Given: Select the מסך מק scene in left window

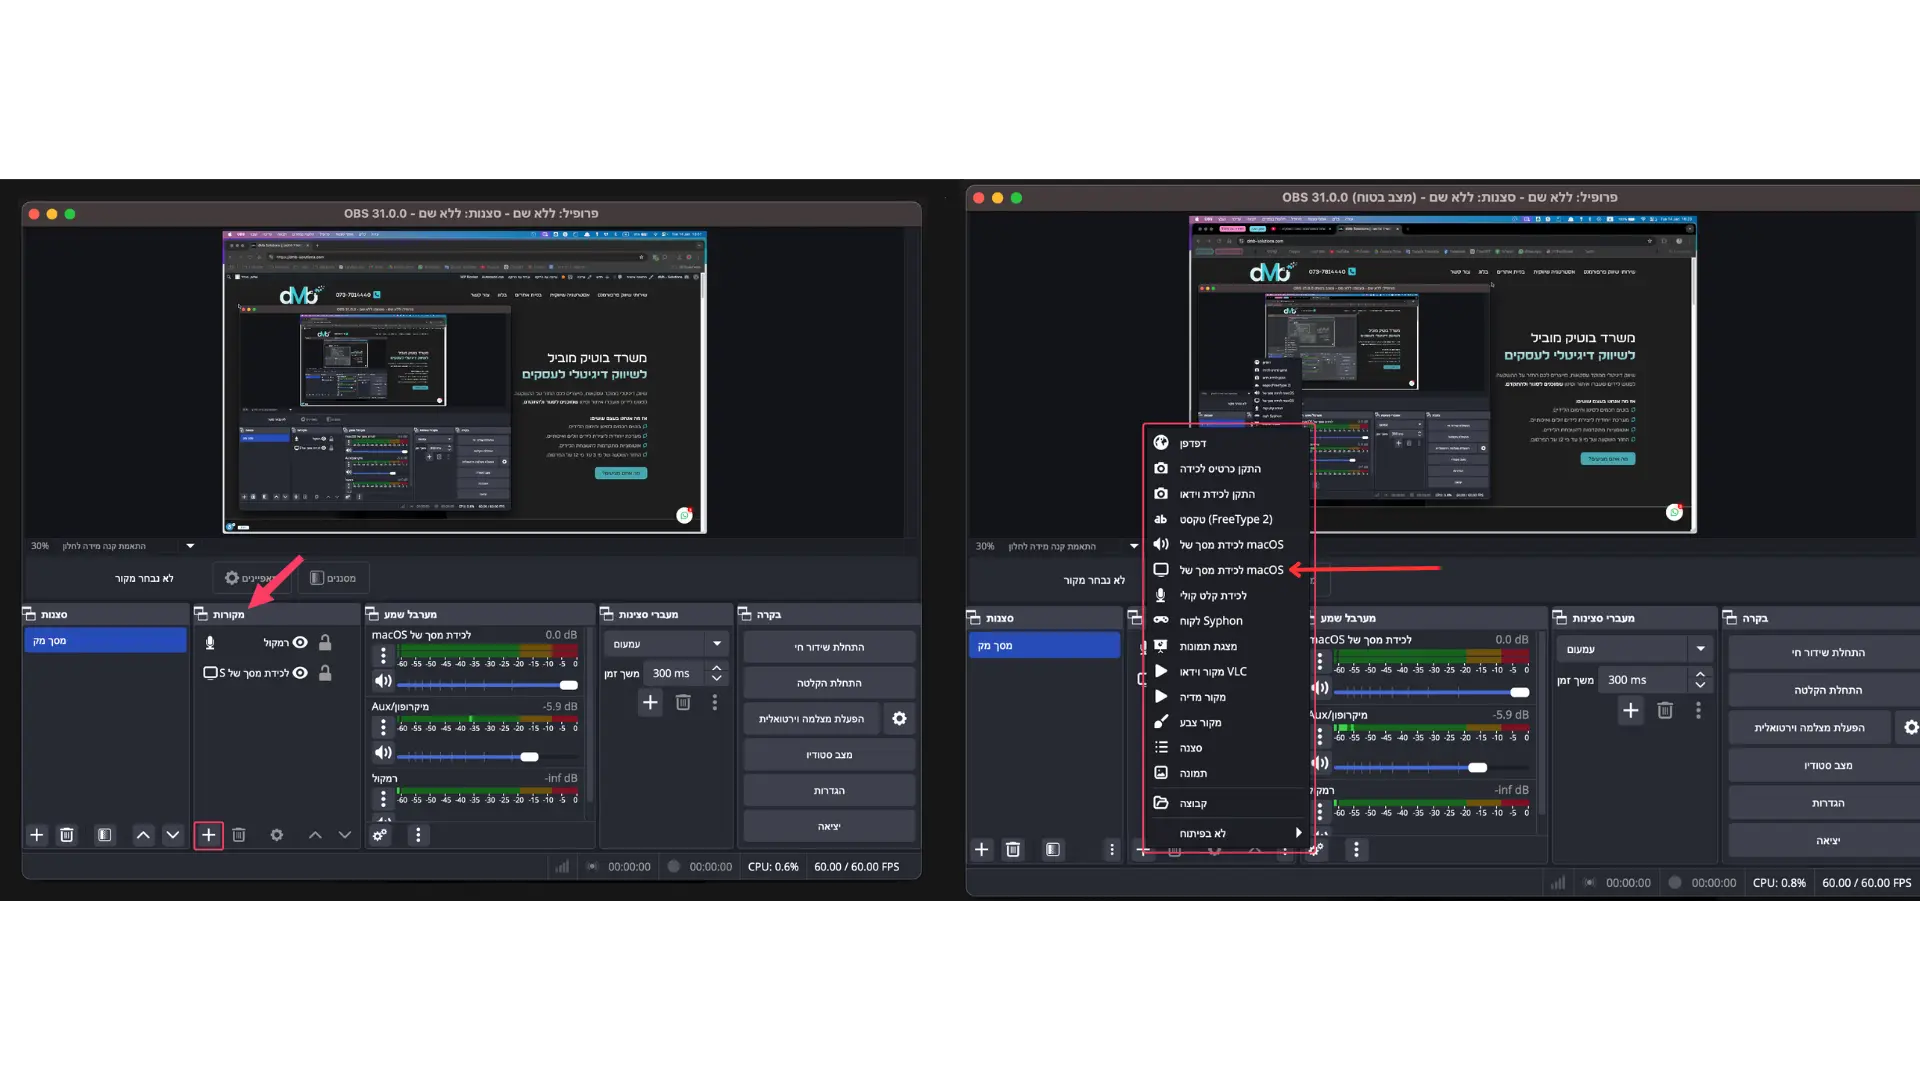Looking at the screenshot, I should pyautogui.click(x=105, y=641).
